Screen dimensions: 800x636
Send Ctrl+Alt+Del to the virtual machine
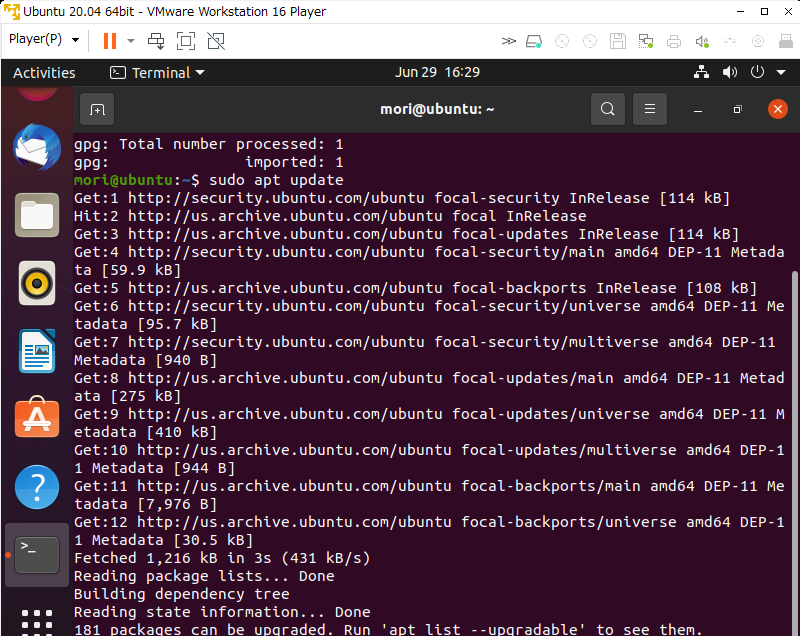coord(156,41)
